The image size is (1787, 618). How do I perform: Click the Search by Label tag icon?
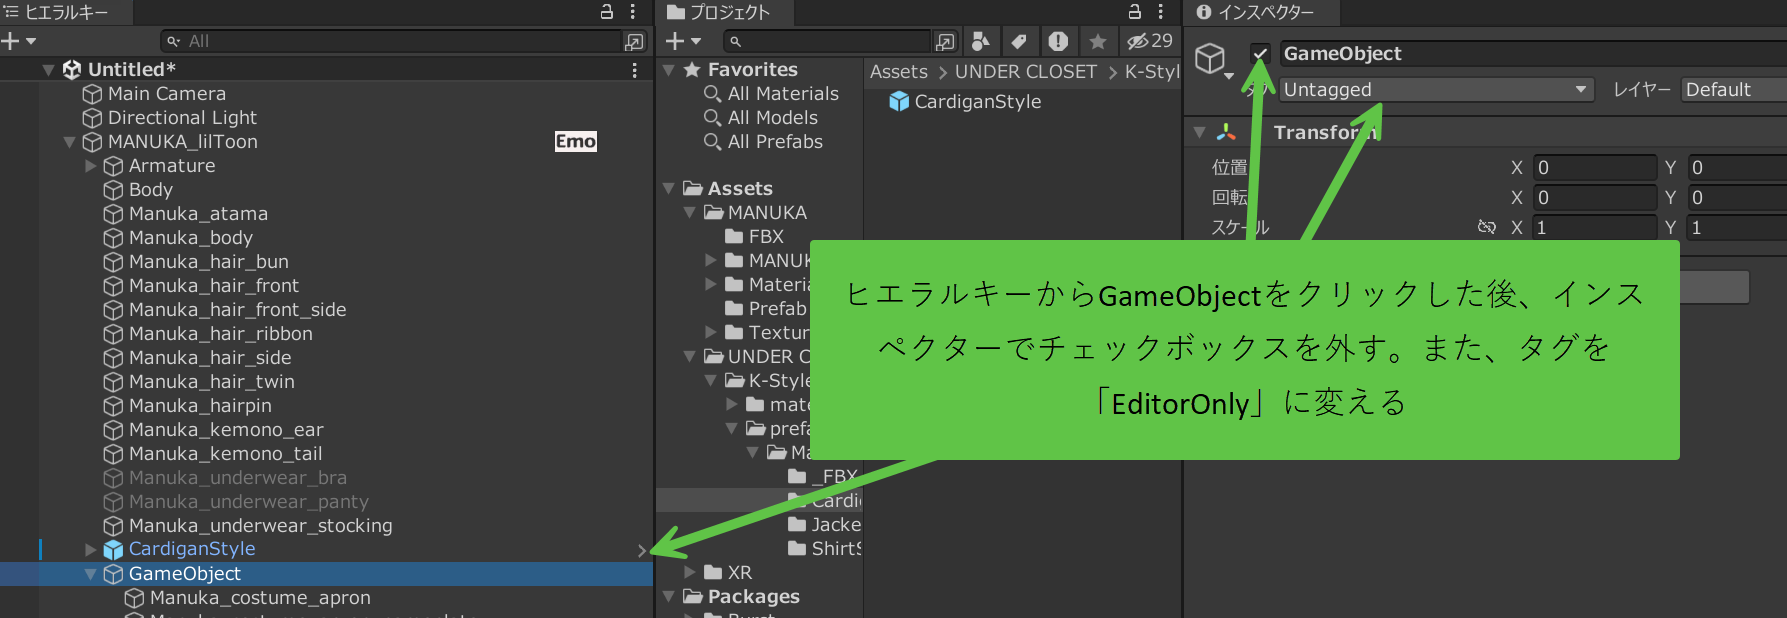tap(1019, 41)
